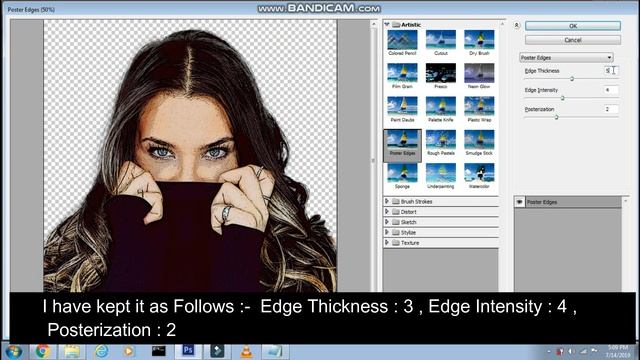This screenshot has width=640, height=360.
Task: Expand the Sketch filter folder
Action: [x=387, y=222]
